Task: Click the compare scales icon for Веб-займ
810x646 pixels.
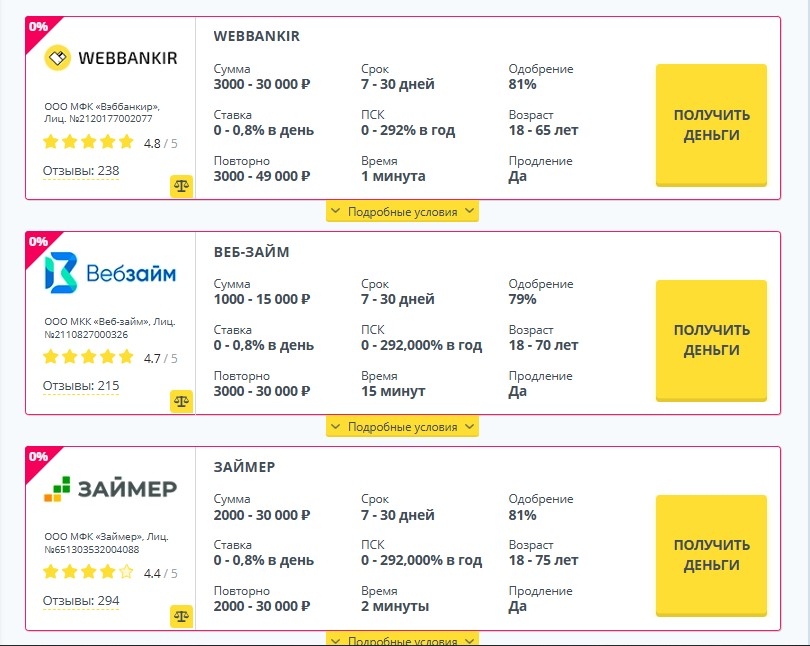Action: pyautogui.click(x=181, y=400)
